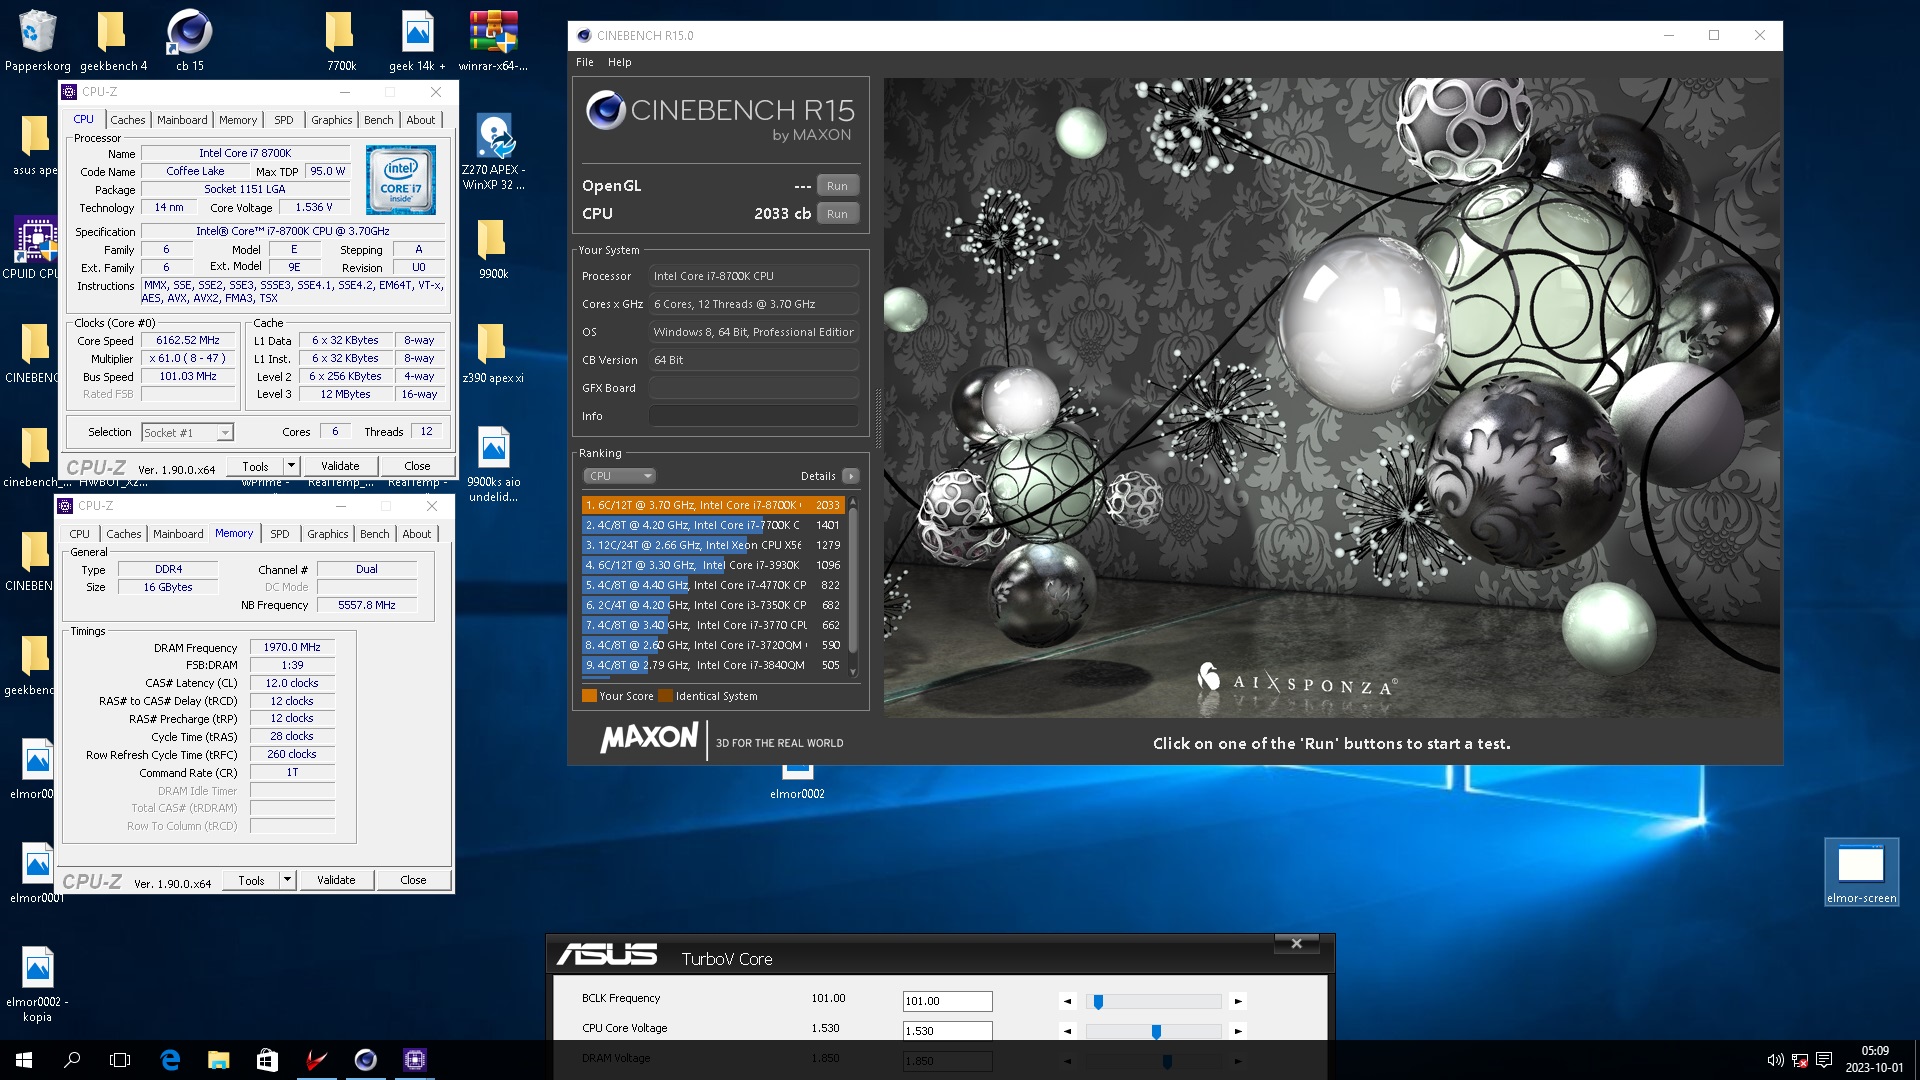Screen dimensions: 1920x1080
Task: Open File Explorer from the taskbar
Action: (x=218, y=1060)
